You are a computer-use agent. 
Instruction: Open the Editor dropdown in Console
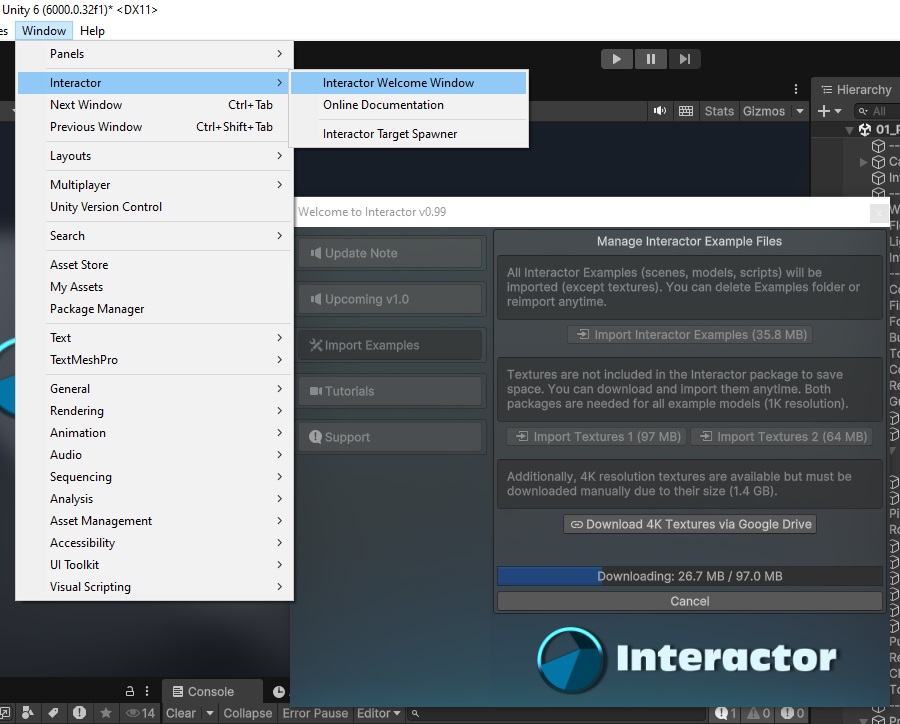(379, 713)
